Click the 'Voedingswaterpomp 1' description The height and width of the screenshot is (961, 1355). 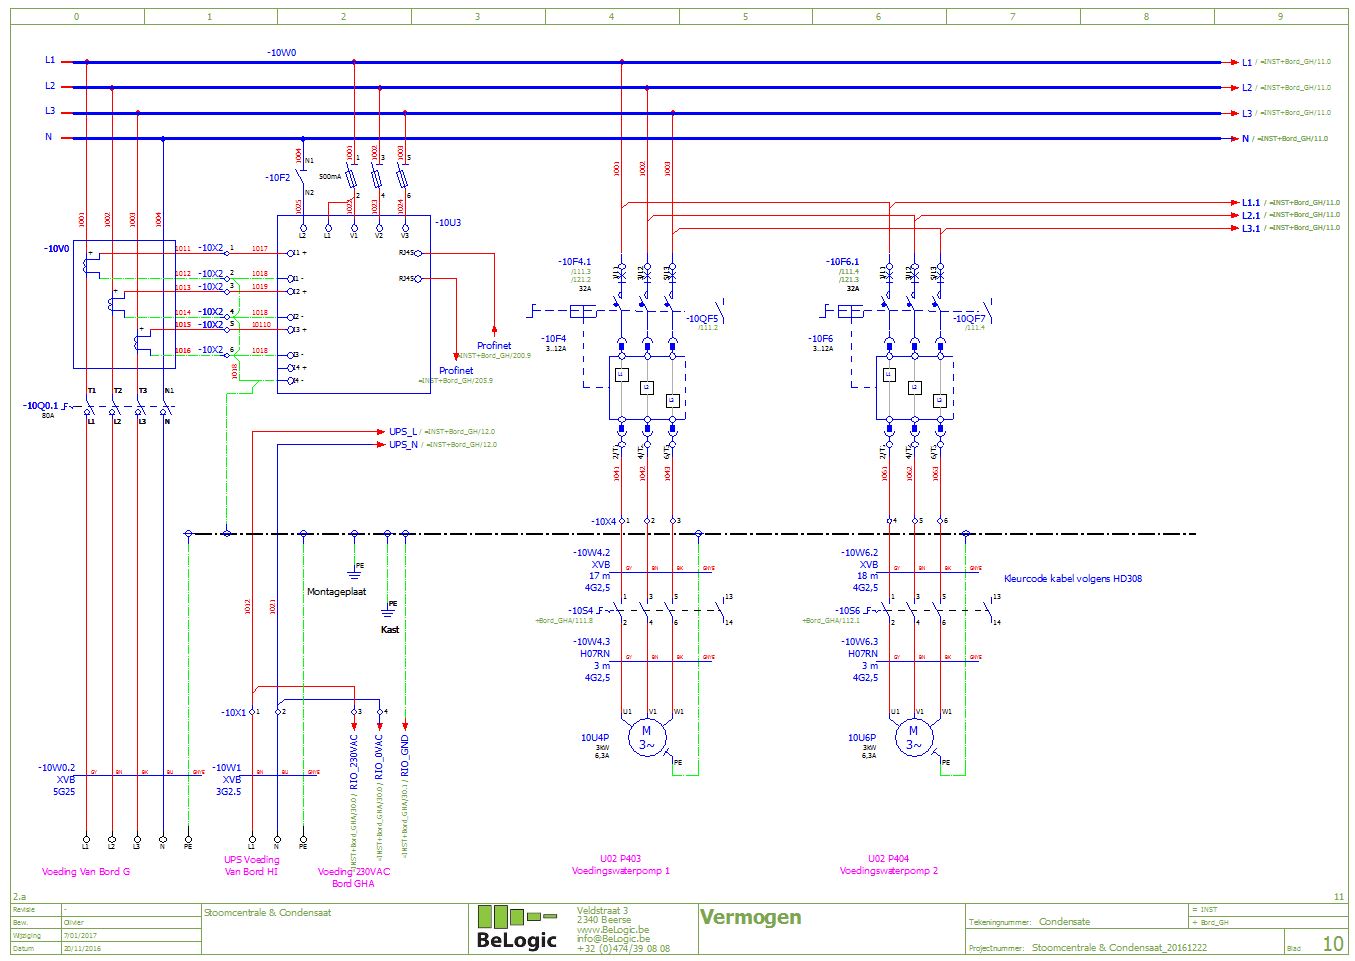coord(620,871)
